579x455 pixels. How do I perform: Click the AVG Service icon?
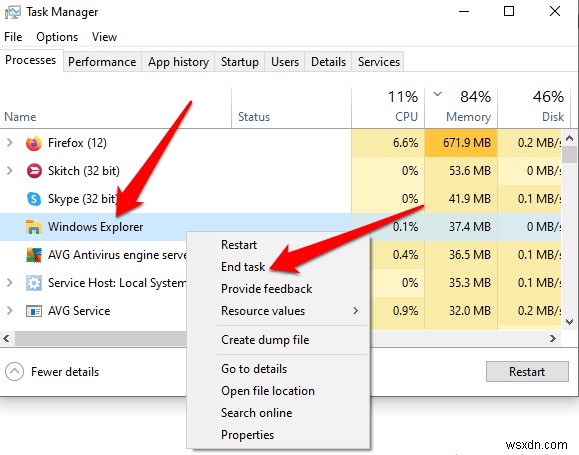pyautogui.click(x=34, y=311)
